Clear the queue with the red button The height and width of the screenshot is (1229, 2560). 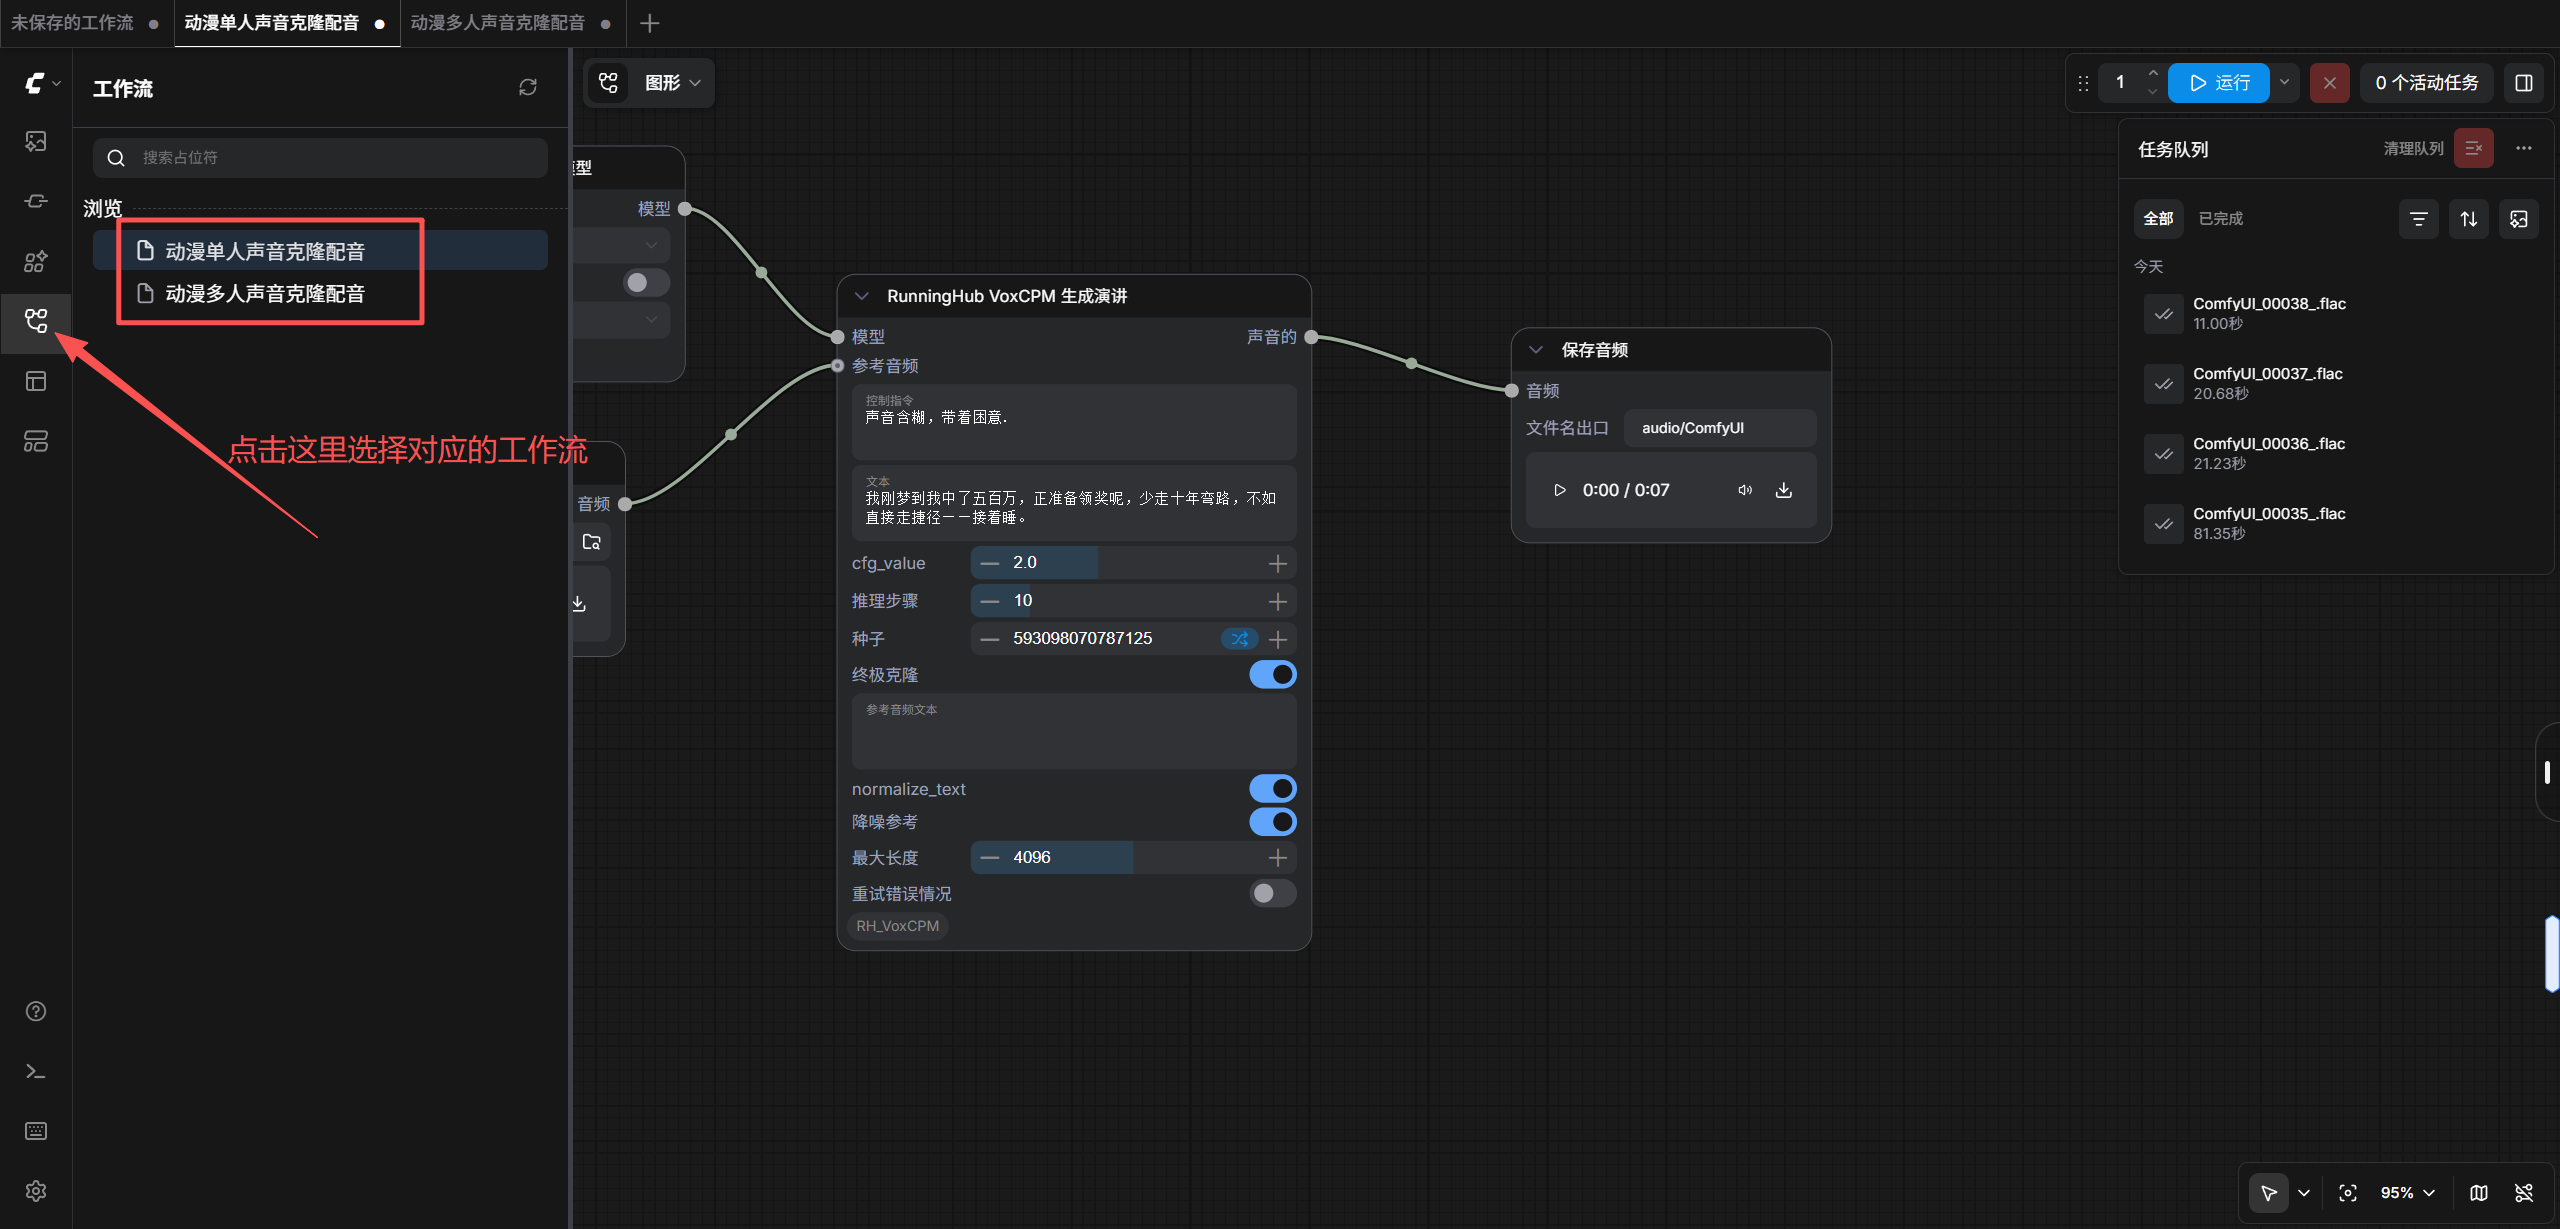point(2473,148)
